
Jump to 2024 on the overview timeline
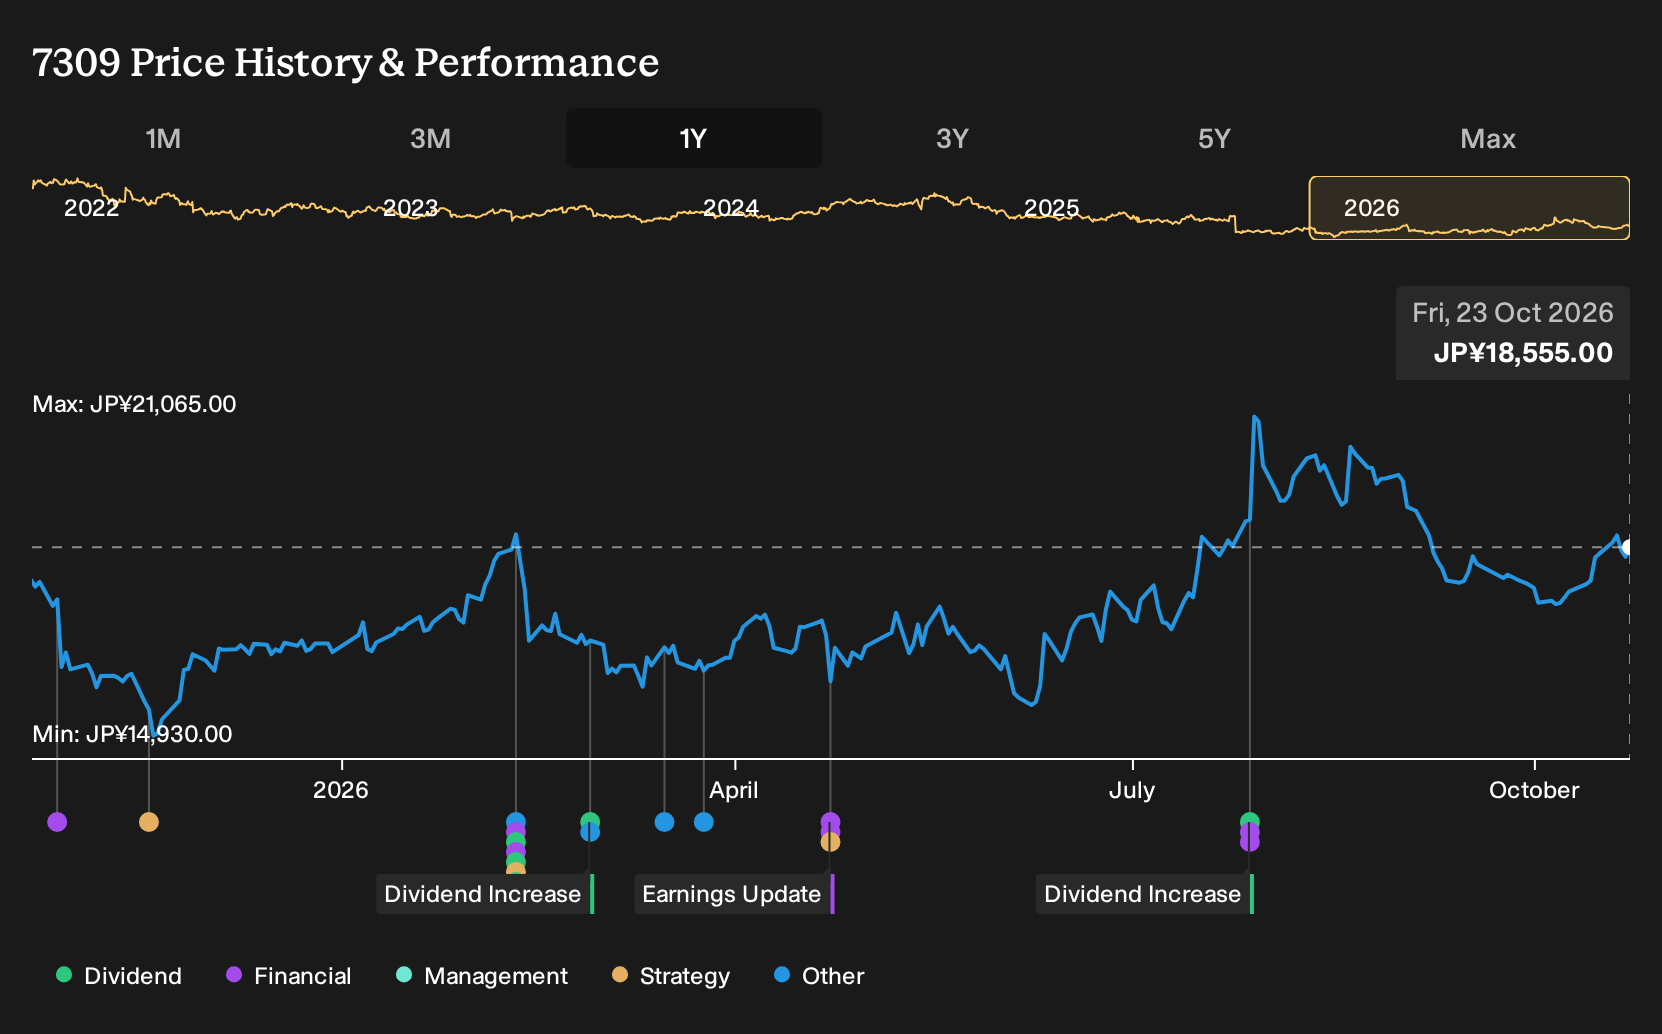[731, 208]
